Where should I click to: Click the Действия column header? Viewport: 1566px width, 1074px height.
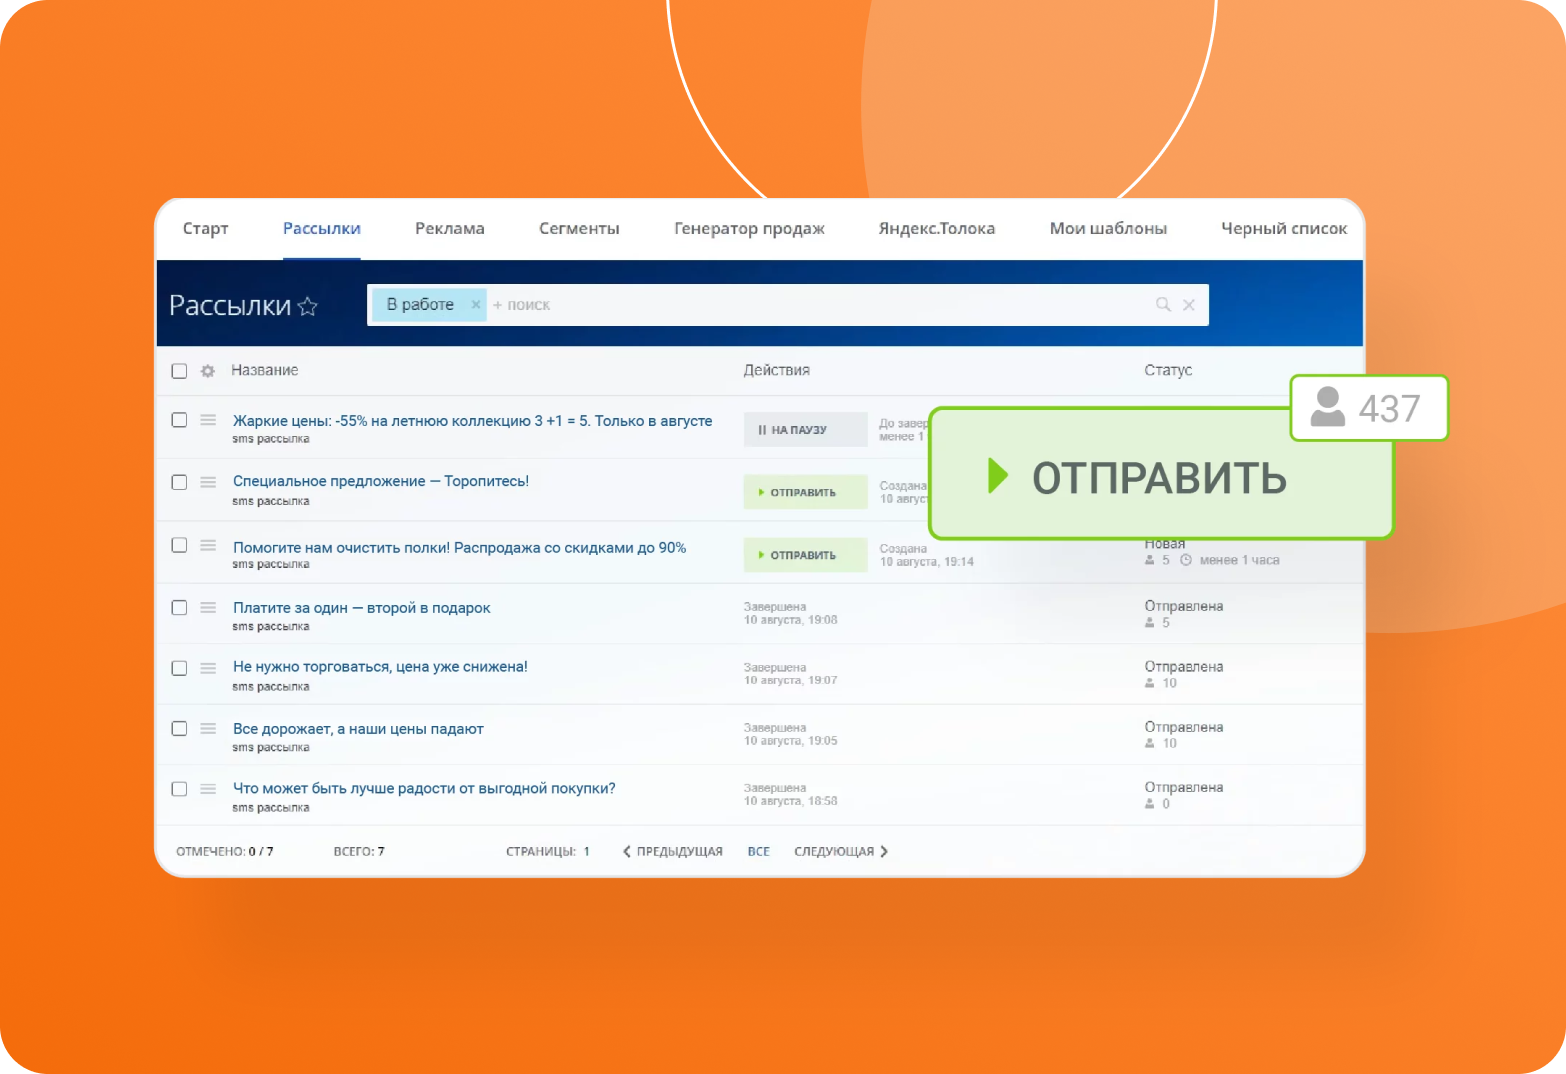(x=776, y=371)
